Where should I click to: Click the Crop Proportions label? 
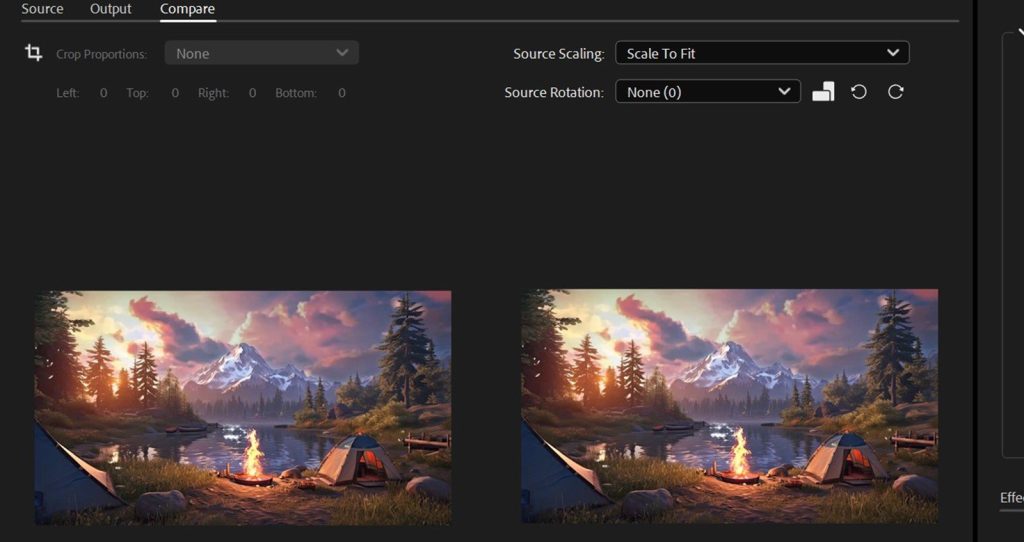coord(101,54)
